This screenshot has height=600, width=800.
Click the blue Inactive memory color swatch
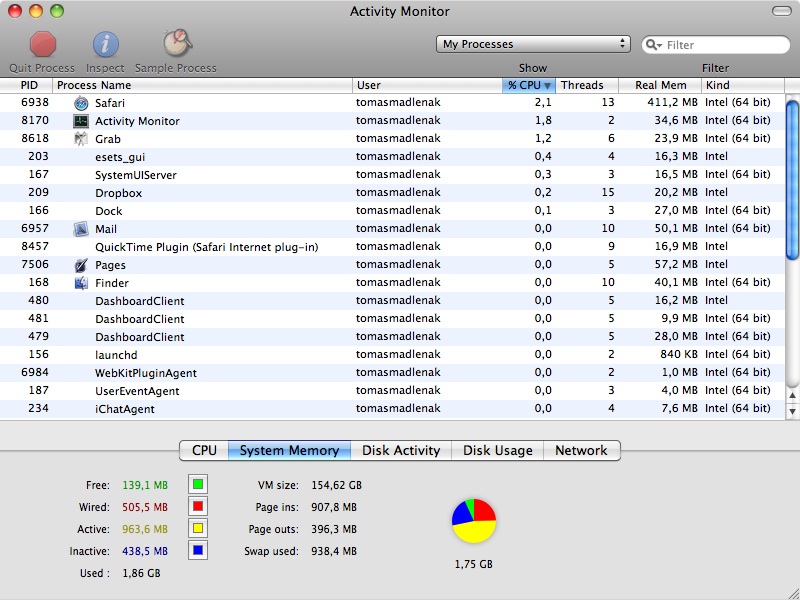pos(198,551)
